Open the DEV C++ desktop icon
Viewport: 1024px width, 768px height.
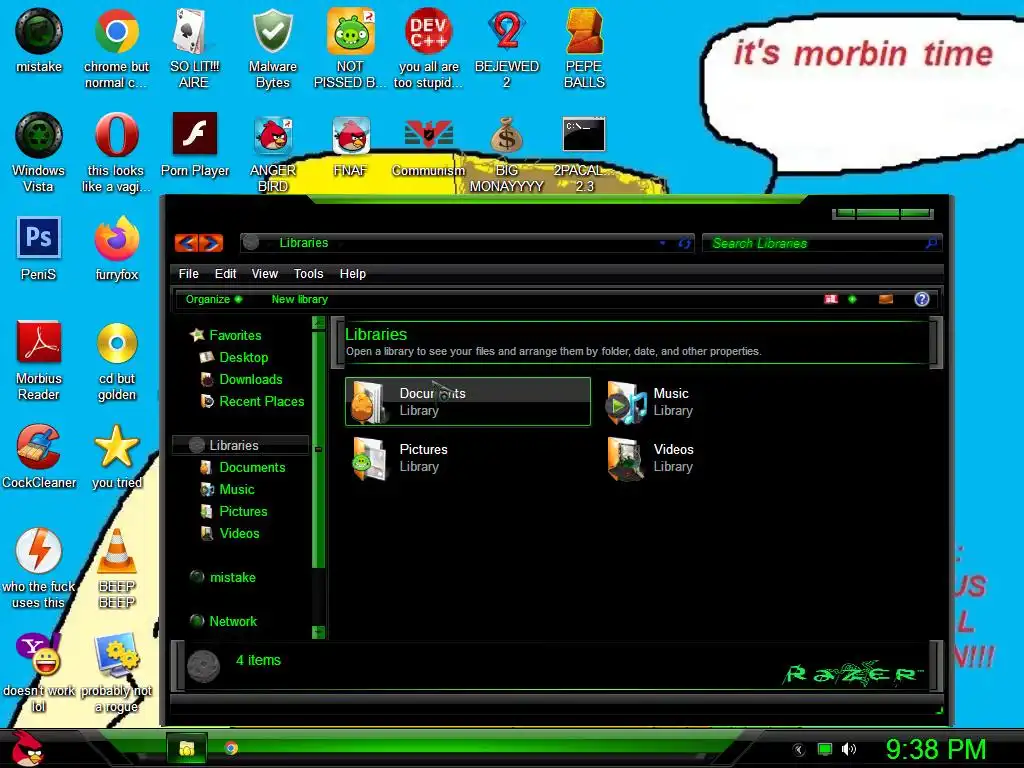click(428, 48)
